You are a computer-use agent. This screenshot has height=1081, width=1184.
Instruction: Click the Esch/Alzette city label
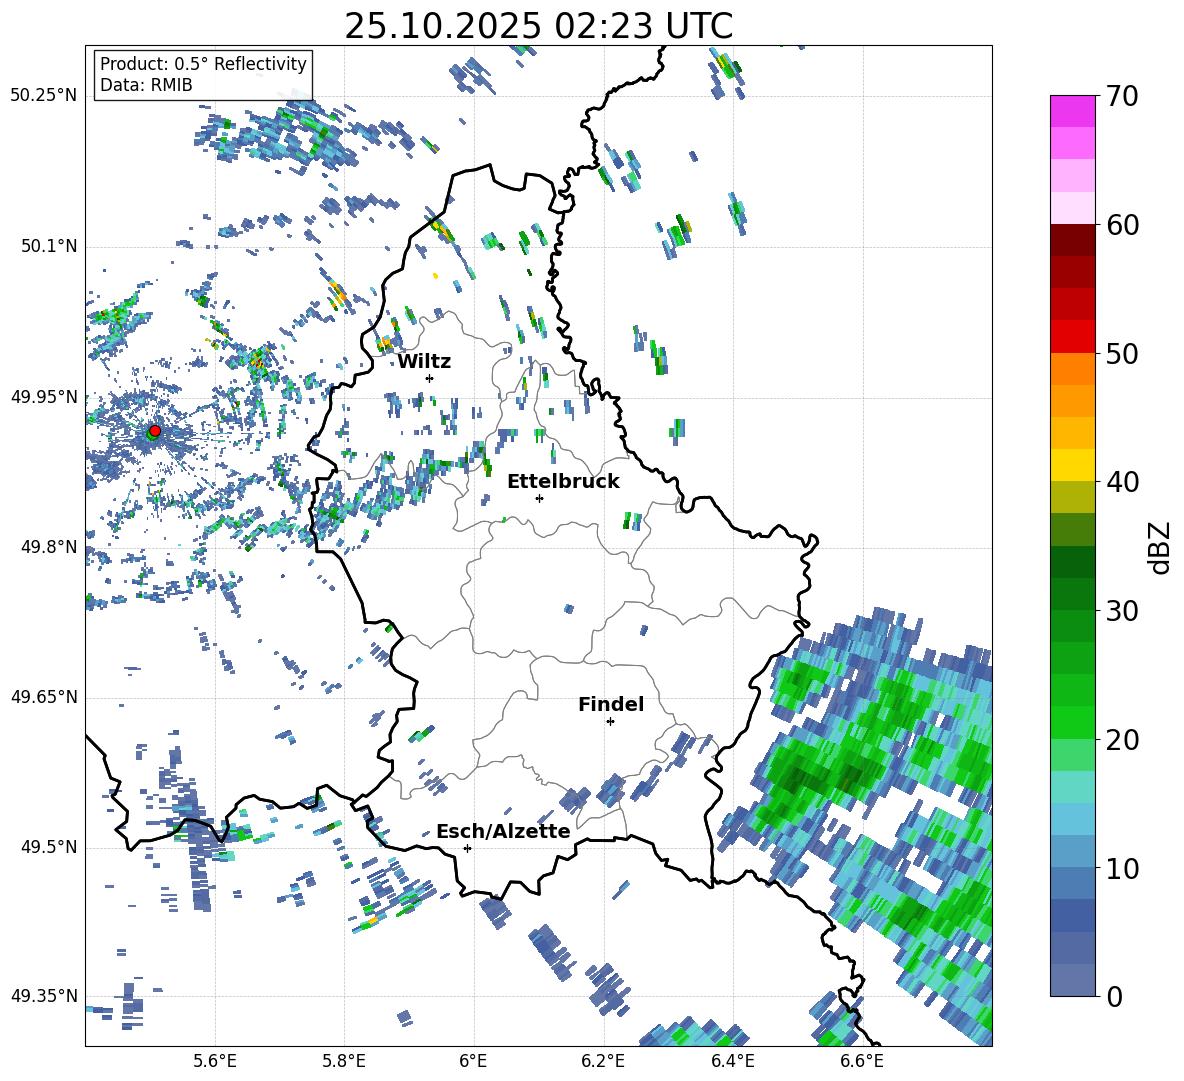point(503,832)
